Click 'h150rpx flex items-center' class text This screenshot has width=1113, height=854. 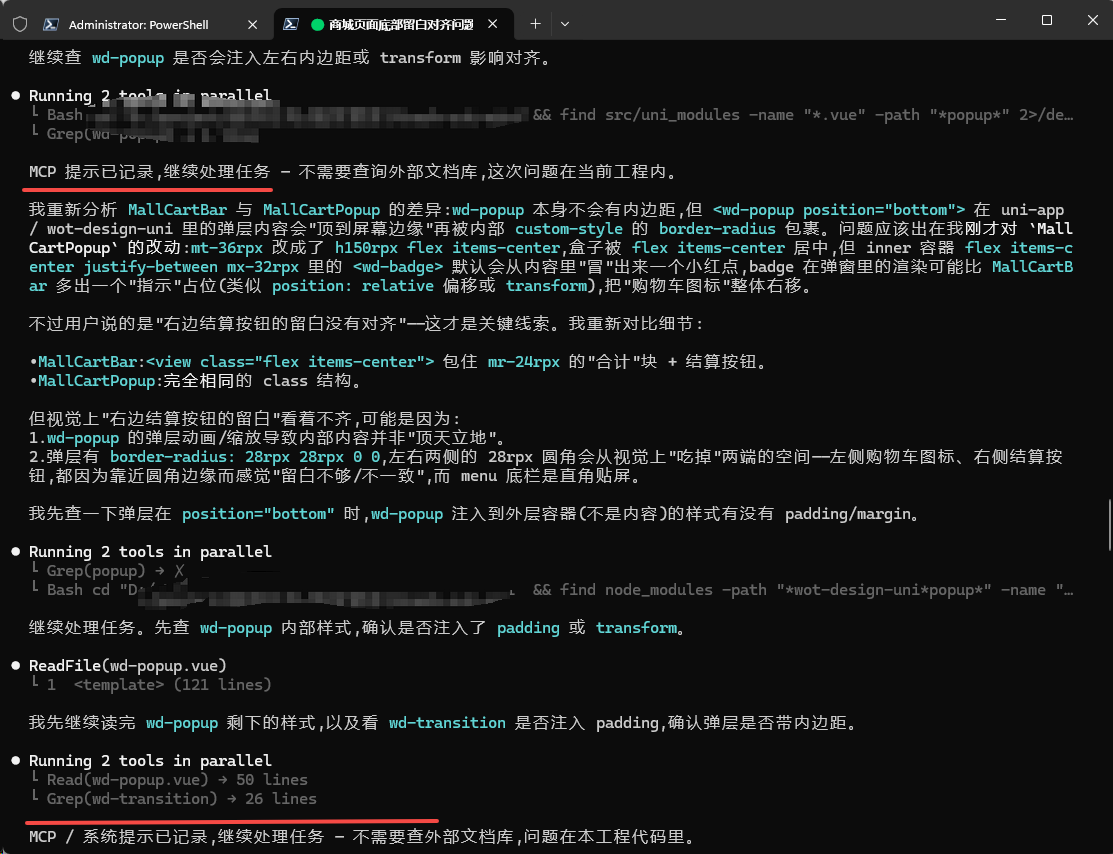coord(447,248)
